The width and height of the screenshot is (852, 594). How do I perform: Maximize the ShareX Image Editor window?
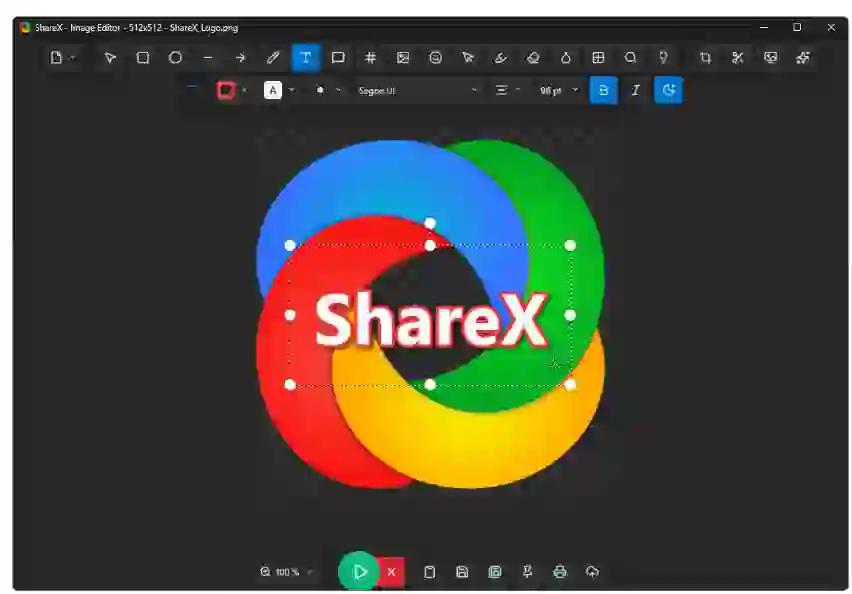[797, 27]
